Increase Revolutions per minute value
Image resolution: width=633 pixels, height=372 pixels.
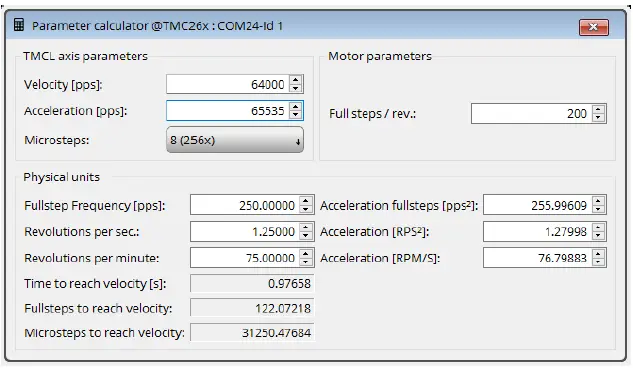coord(306,253)
